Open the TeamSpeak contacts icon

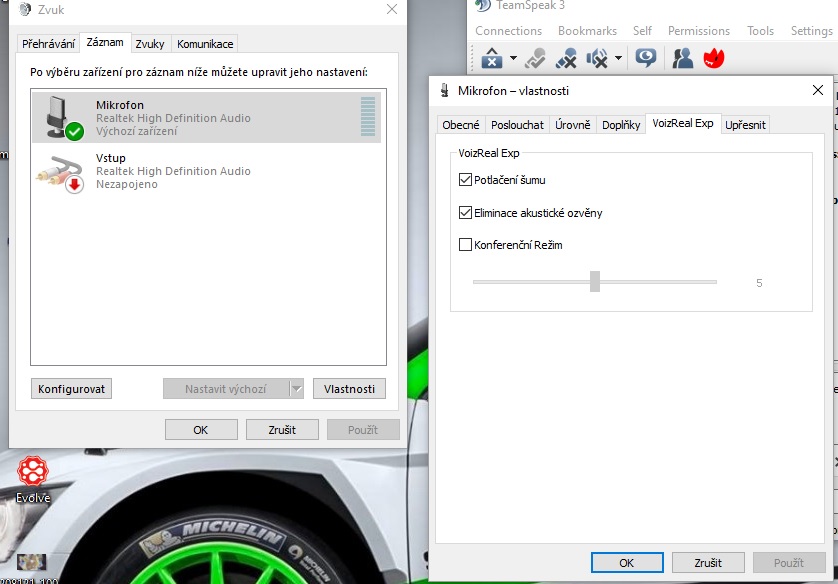682,58
